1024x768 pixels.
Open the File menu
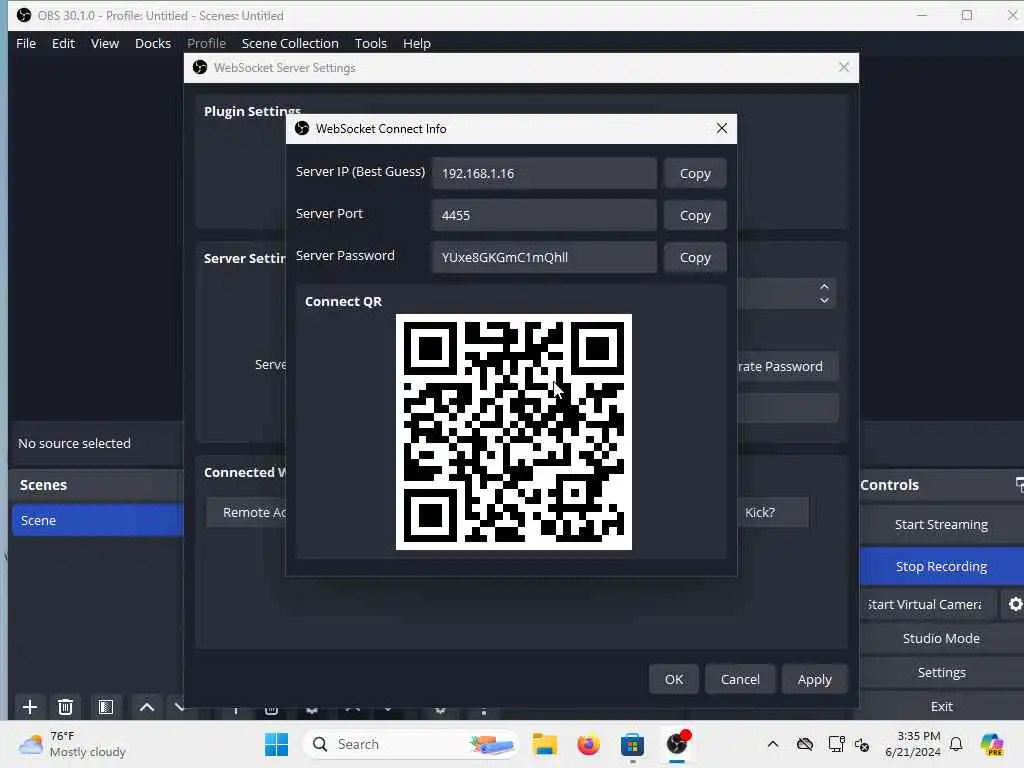coord(26,43)
